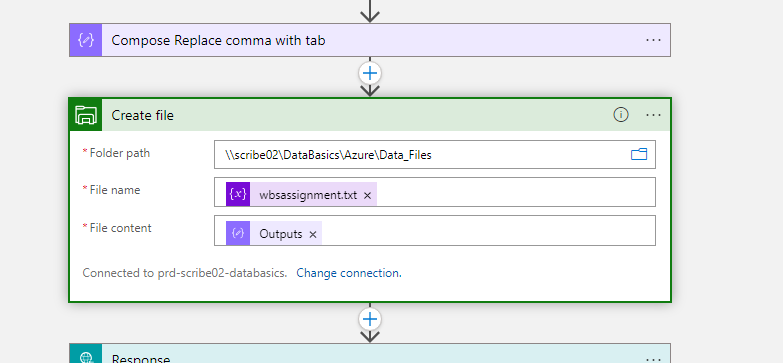Expand the Response step
The image size is (783, 363).
pos(370,354)
